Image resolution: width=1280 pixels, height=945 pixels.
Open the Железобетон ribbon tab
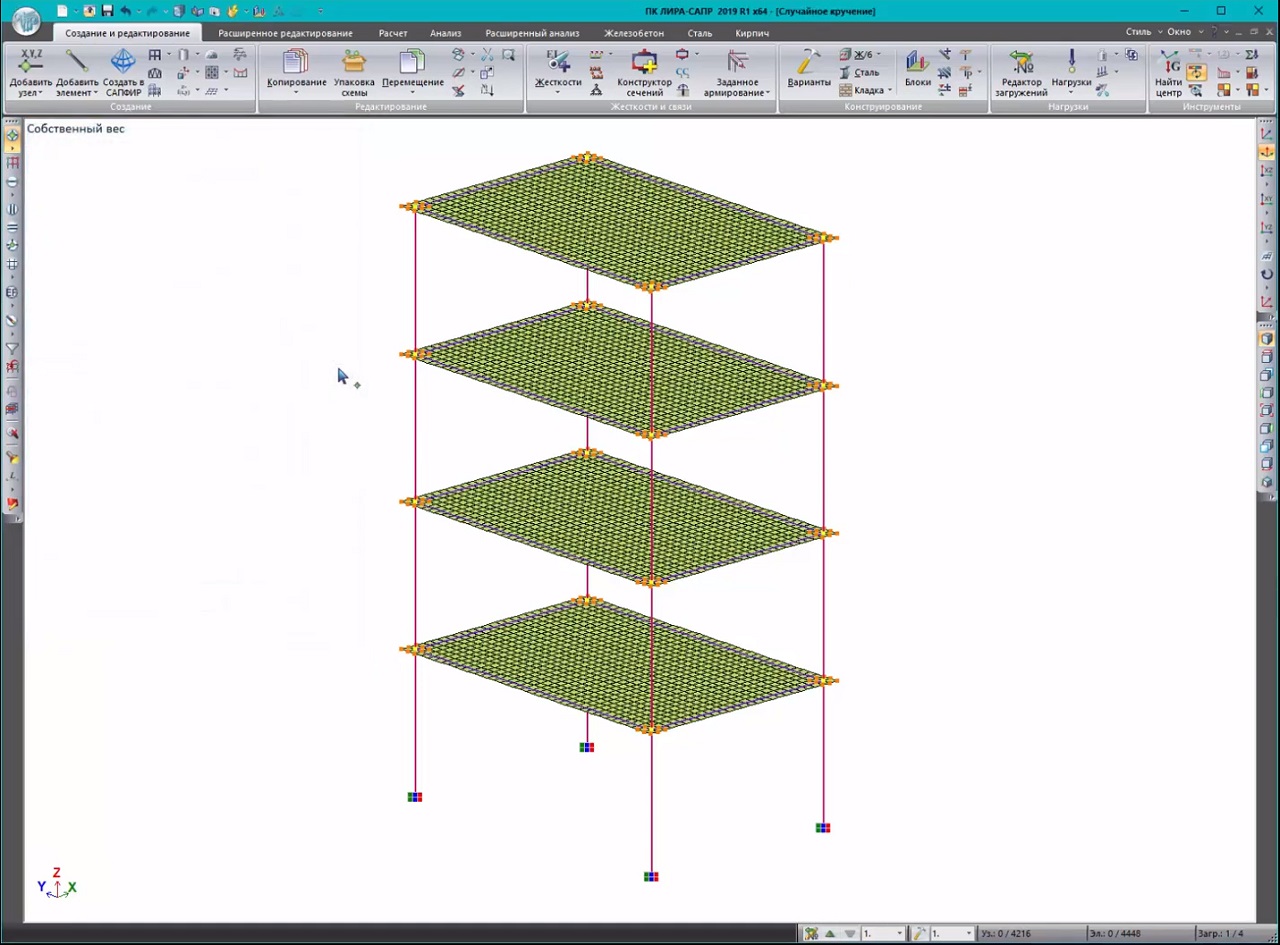click(633, 33)
